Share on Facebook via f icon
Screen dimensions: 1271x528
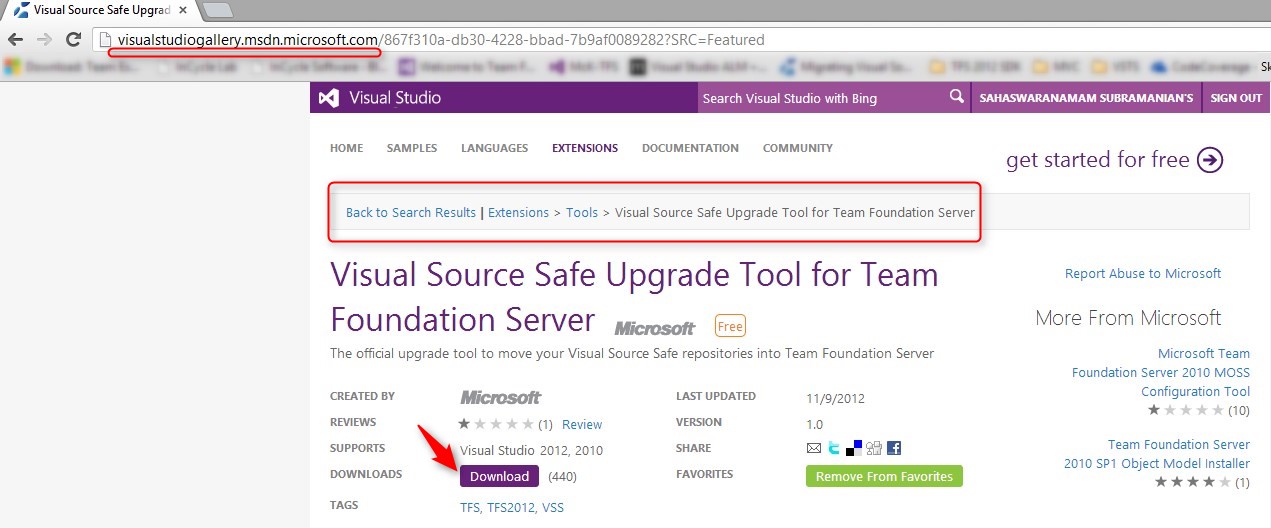[x=894, y=448]
